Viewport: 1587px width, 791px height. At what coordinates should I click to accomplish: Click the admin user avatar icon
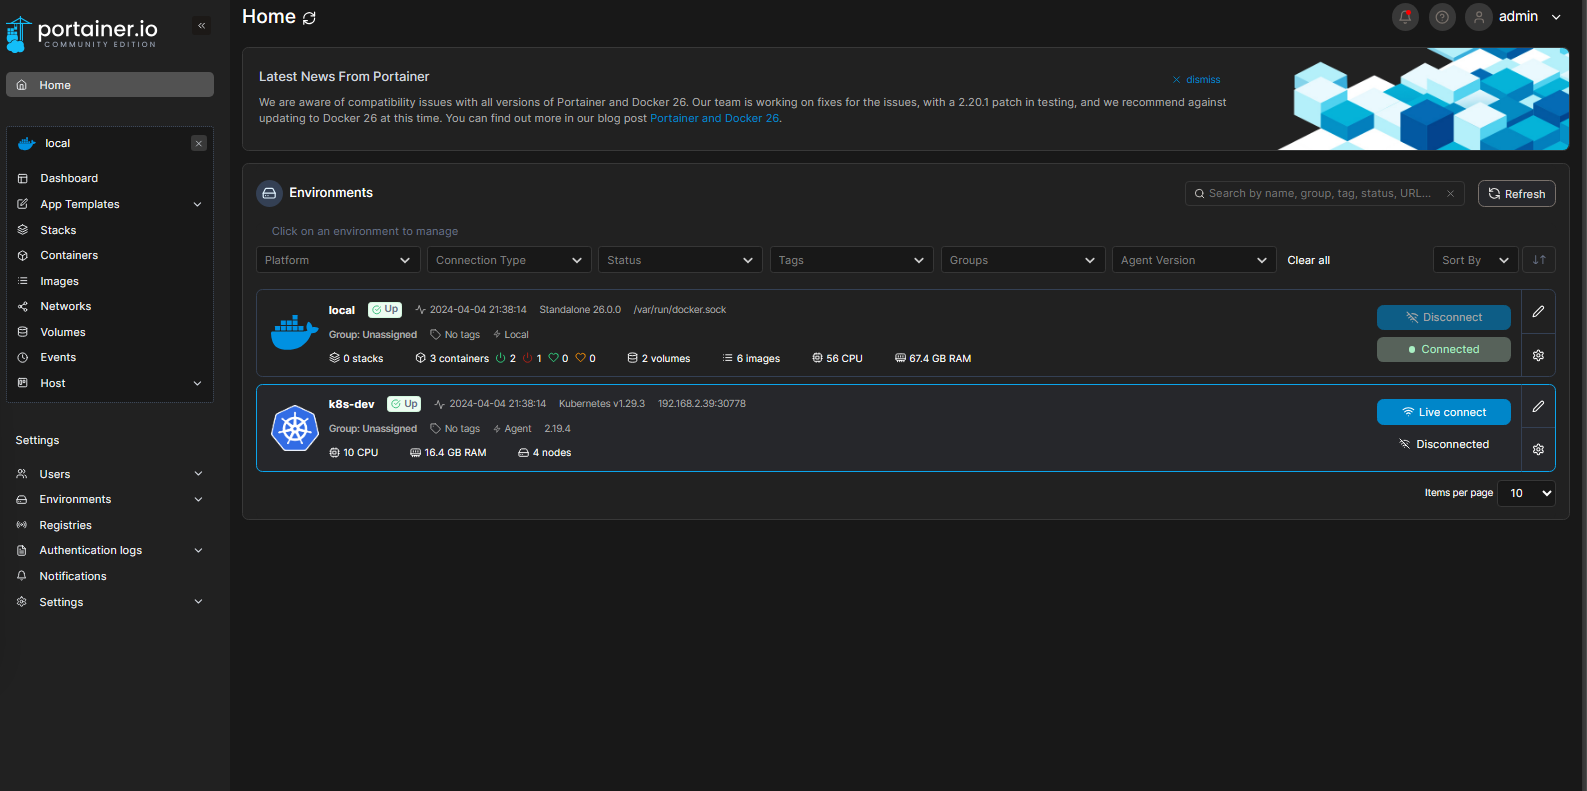pyautogui.click(x=1479, y=17)
